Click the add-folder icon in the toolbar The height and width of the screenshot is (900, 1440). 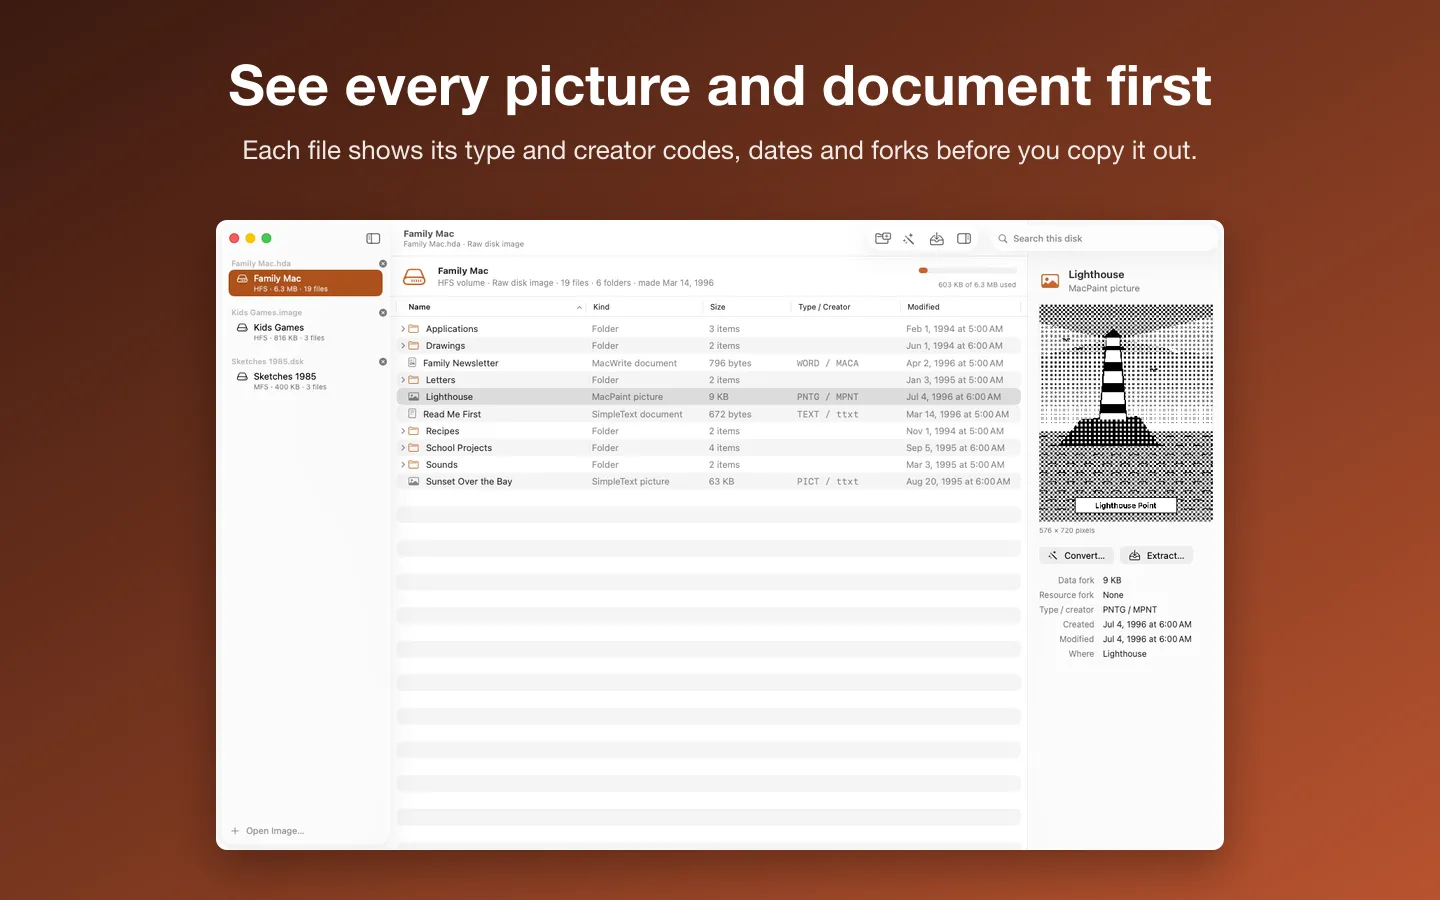point(883,238)
